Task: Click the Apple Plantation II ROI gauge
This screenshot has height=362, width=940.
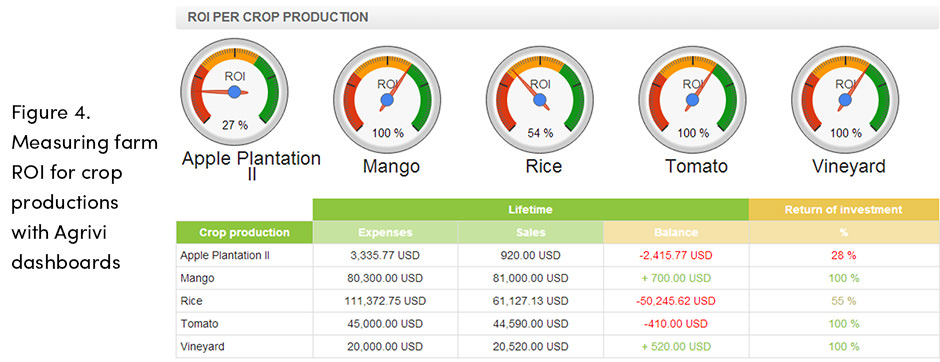Action: tap(234, 92)
